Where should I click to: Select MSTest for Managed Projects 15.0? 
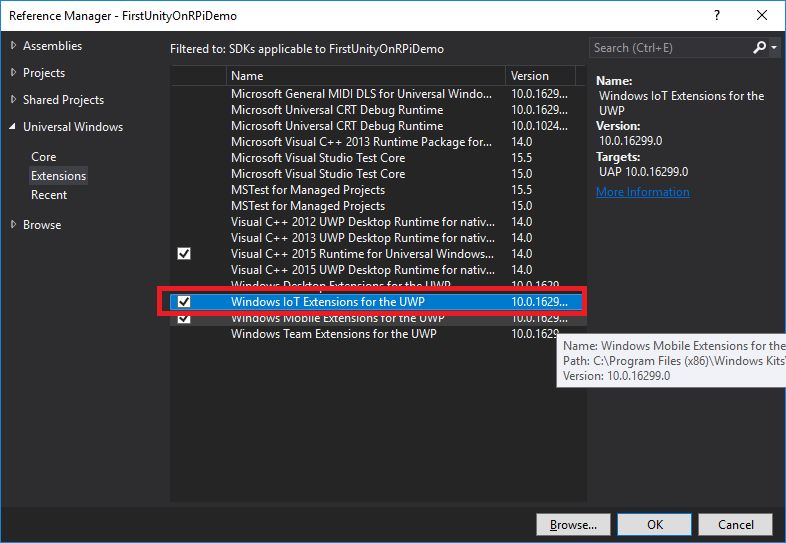(x=378, y=206)
